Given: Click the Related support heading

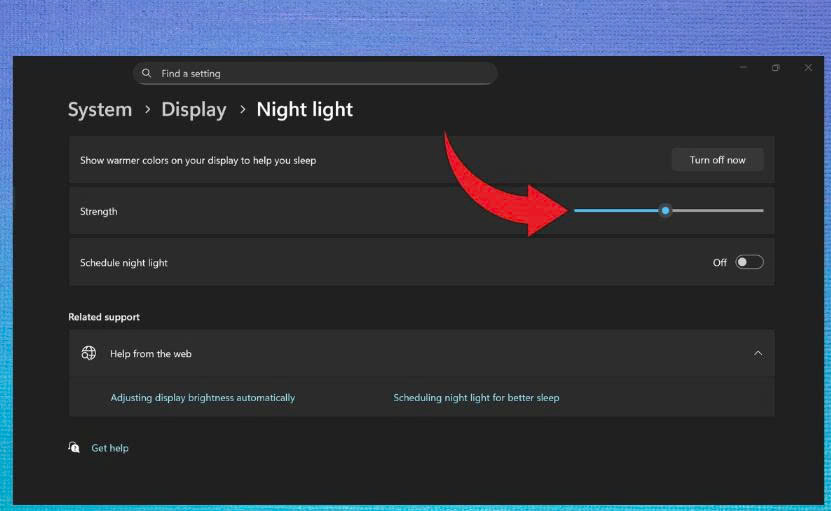Looking at the screenshot, I should pyautogui.click(x=104, y=317).
